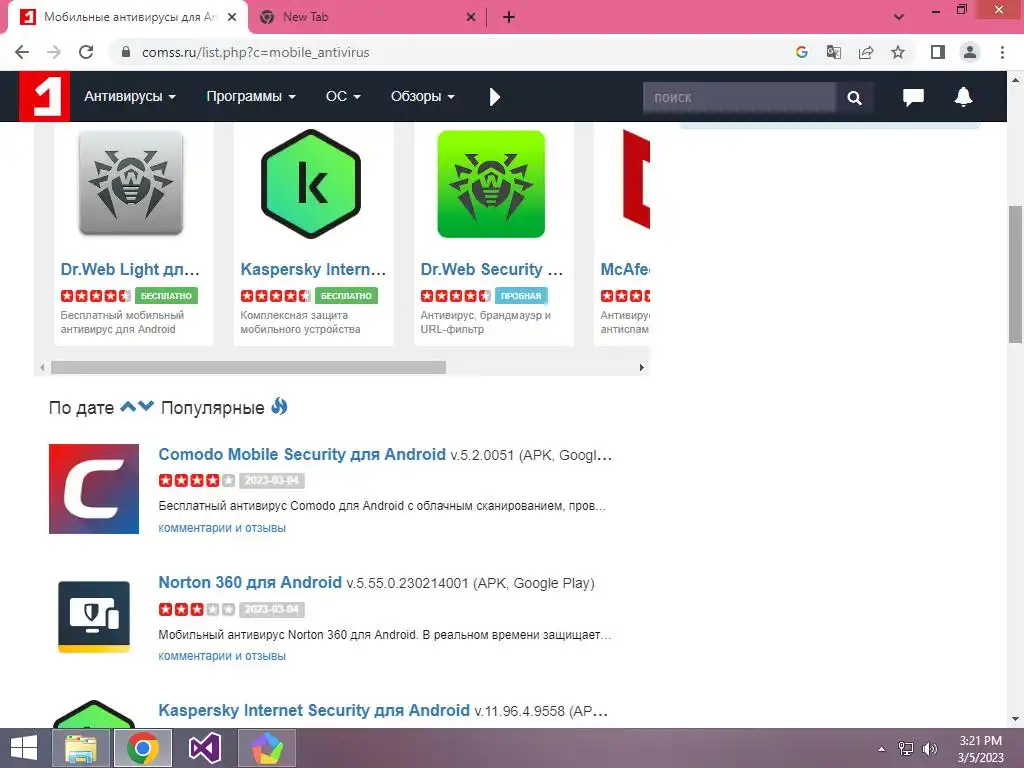Open the Windows Start menu

(x=24, y=748)
